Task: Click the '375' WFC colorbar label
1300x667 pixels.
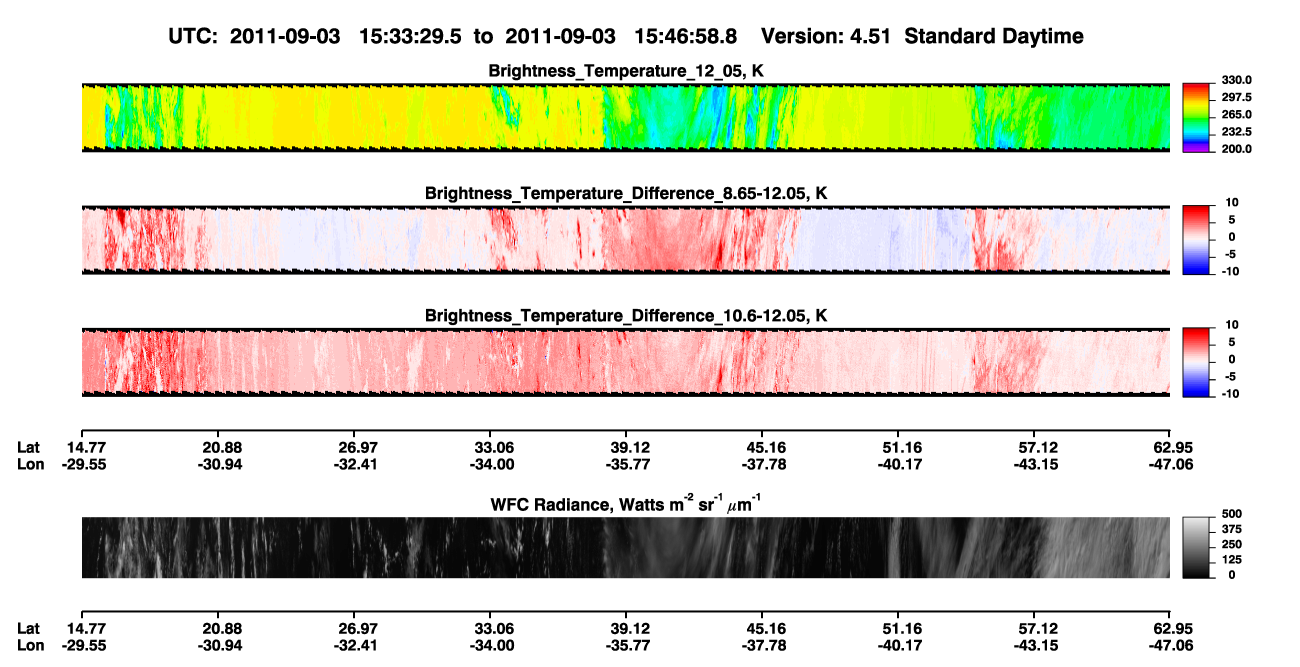Action: pos(1232,529)
